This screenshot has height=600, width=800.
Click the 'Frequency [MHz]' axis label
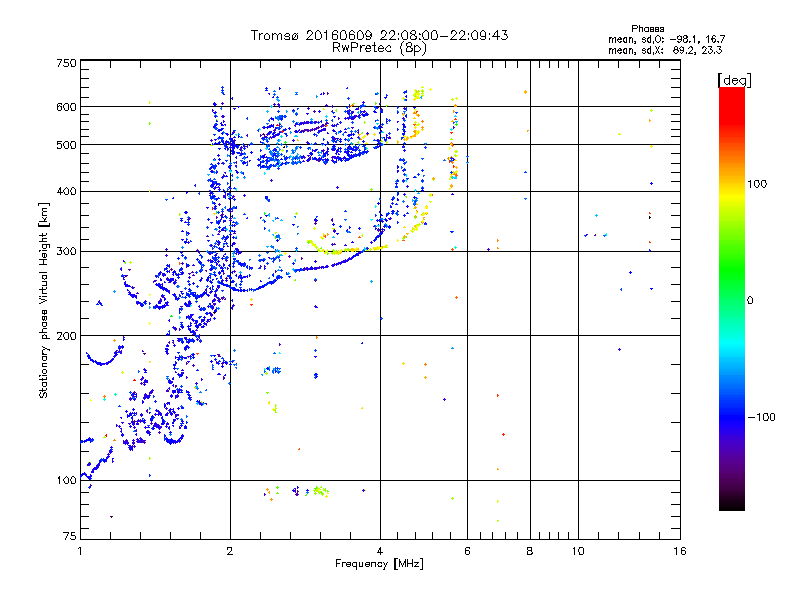(379, 564)
